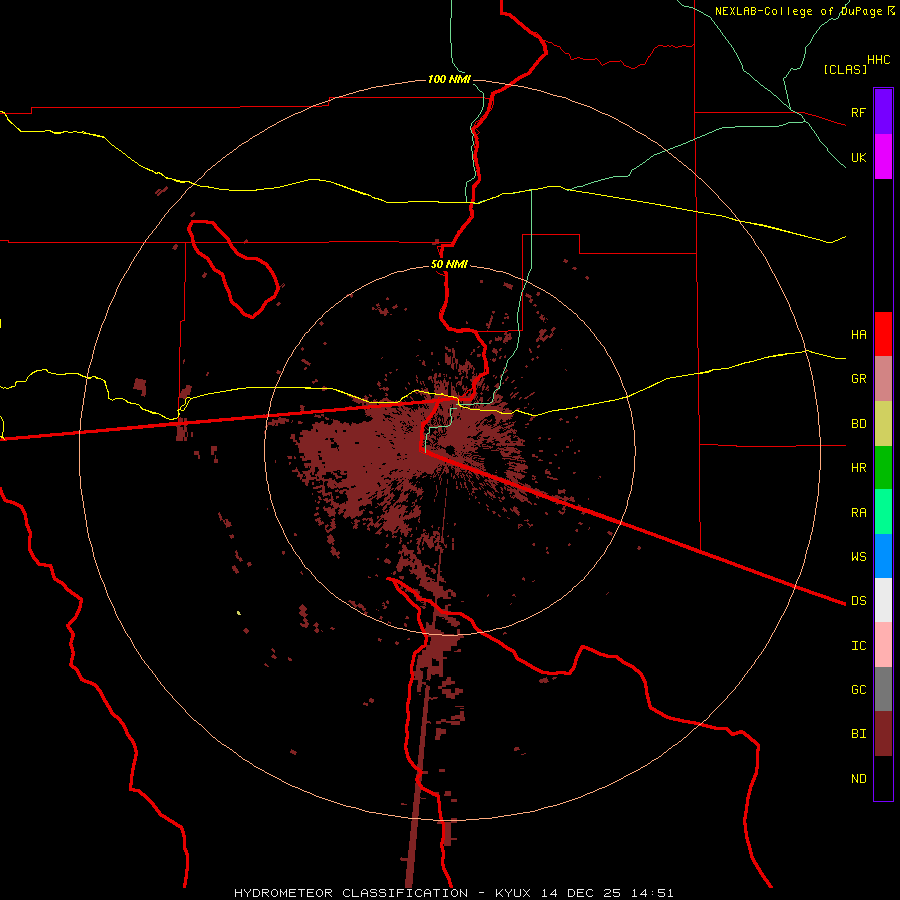Click the IC legend label
This screenshot has width=900, height=900.
point(858,645)
